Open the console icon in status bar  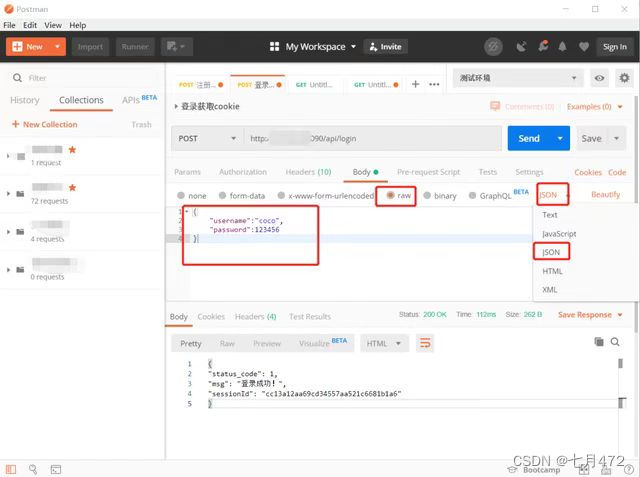pyautogui.click(x=56, y=469)
